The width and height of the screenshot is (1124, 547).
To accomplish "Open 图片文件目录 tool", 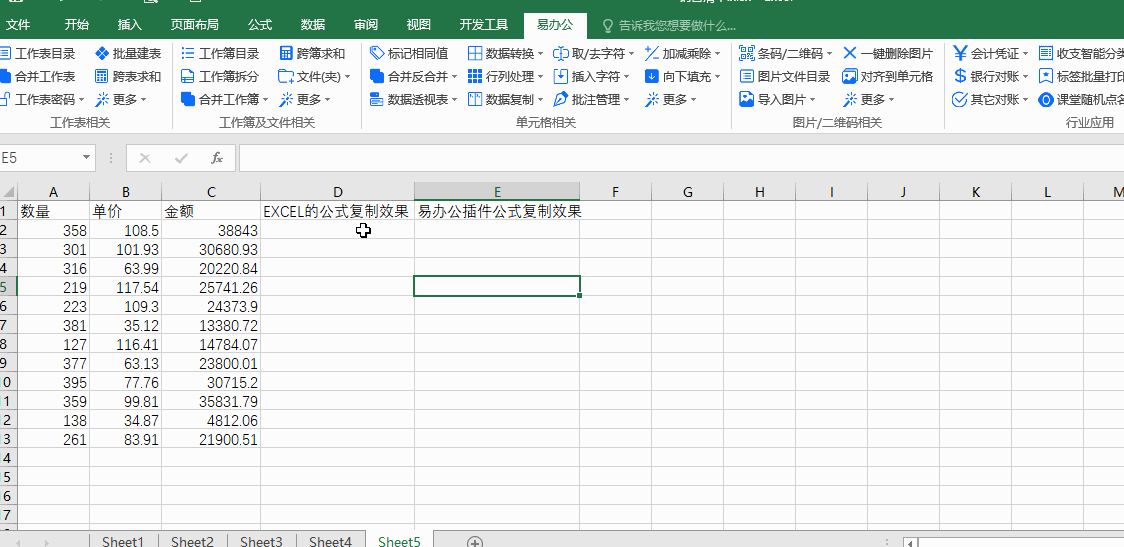I will 784,76.
